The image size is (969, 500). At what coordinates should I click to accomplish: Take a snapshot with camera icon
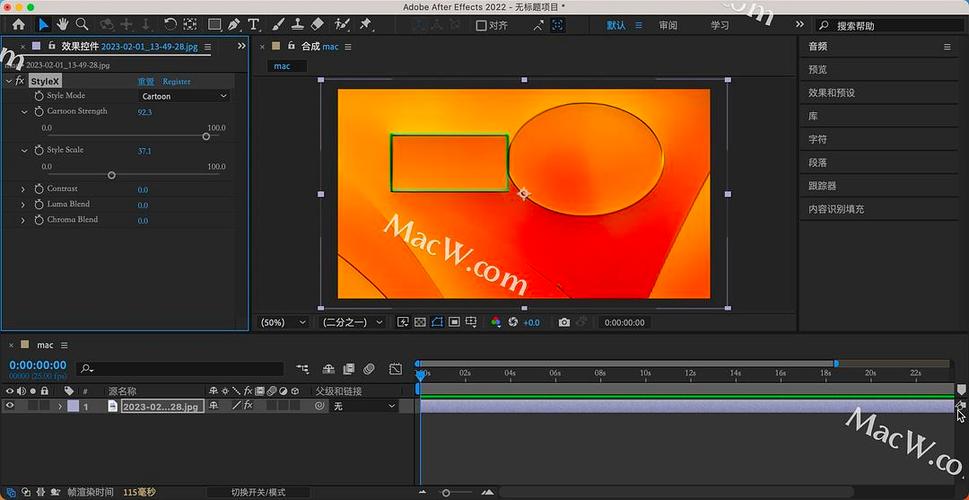[564, 323]
